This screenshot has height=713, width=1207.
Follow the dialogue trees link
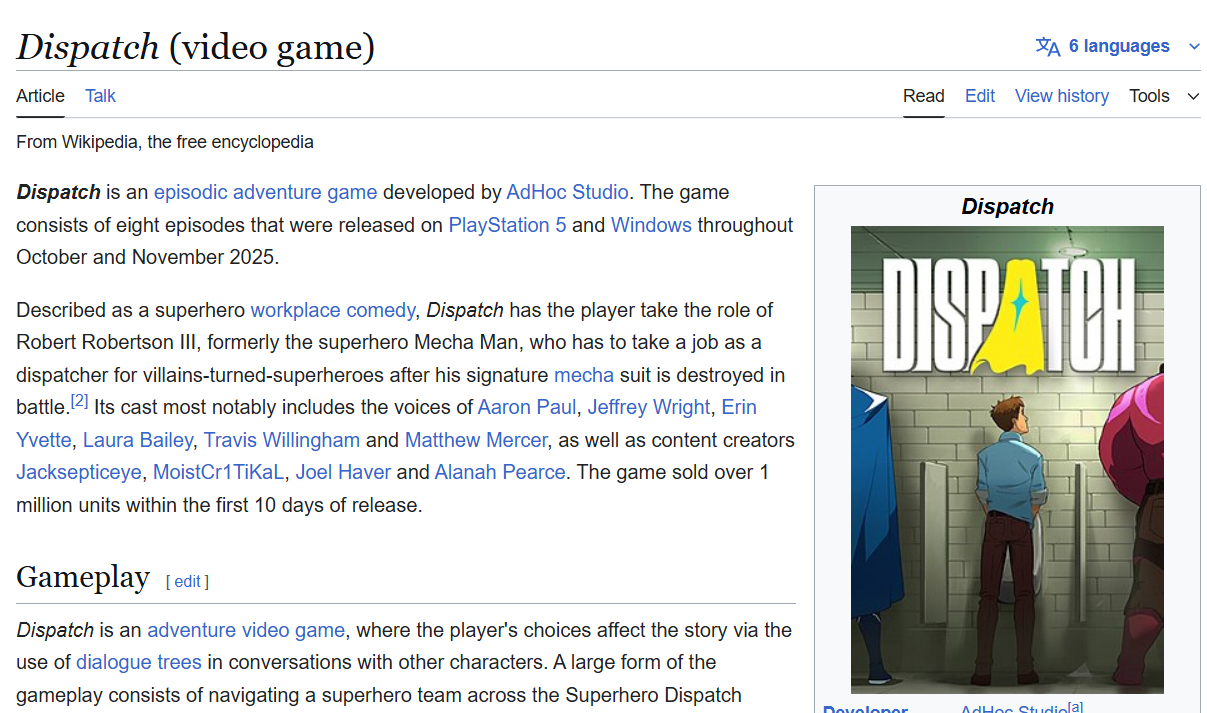coord(139,662)
